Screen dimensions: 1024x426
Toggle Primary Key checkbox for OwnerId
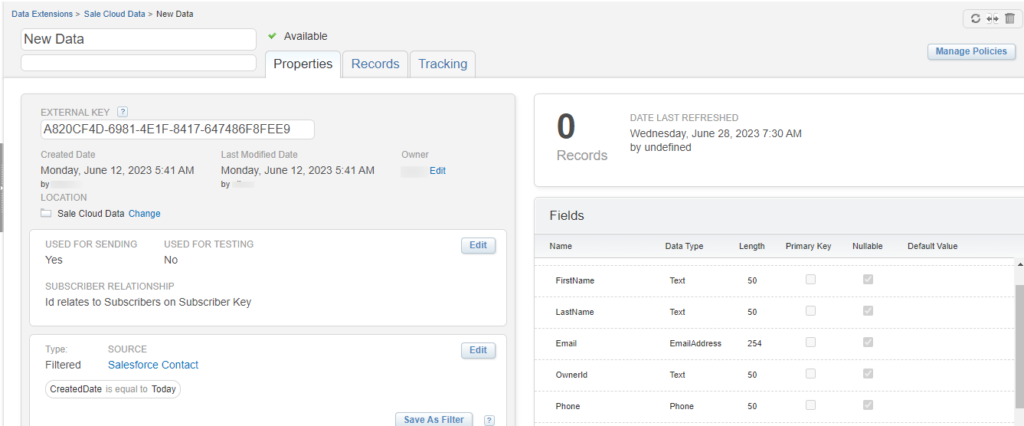point(810,373)
